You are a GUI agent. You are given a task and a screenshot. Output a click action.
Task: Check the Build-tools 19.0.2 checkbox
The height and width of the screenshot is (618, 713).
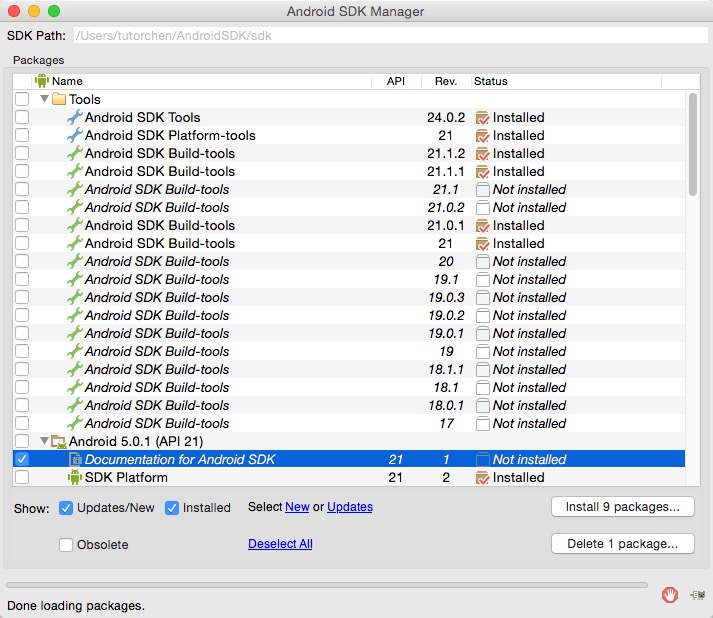point(22,315)
